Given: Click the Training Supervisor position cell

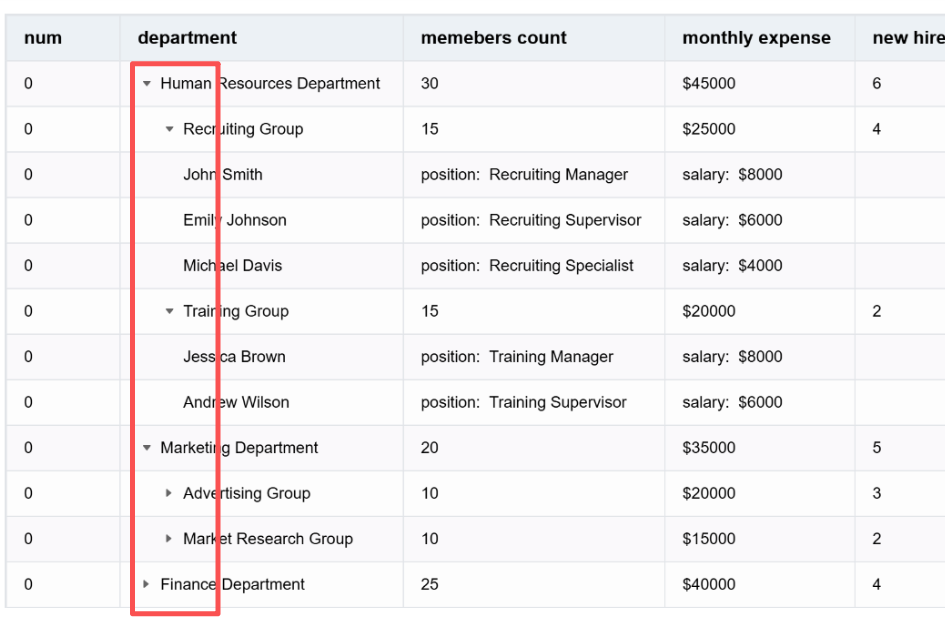Looking at the screenshot, I should click(524, 402).
